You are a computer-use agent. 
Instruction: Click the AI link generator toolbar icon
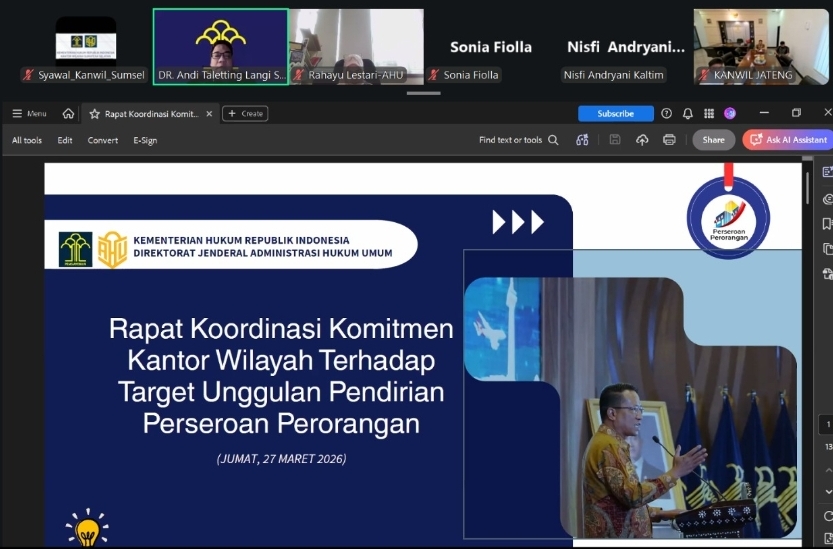pos(582,140)
